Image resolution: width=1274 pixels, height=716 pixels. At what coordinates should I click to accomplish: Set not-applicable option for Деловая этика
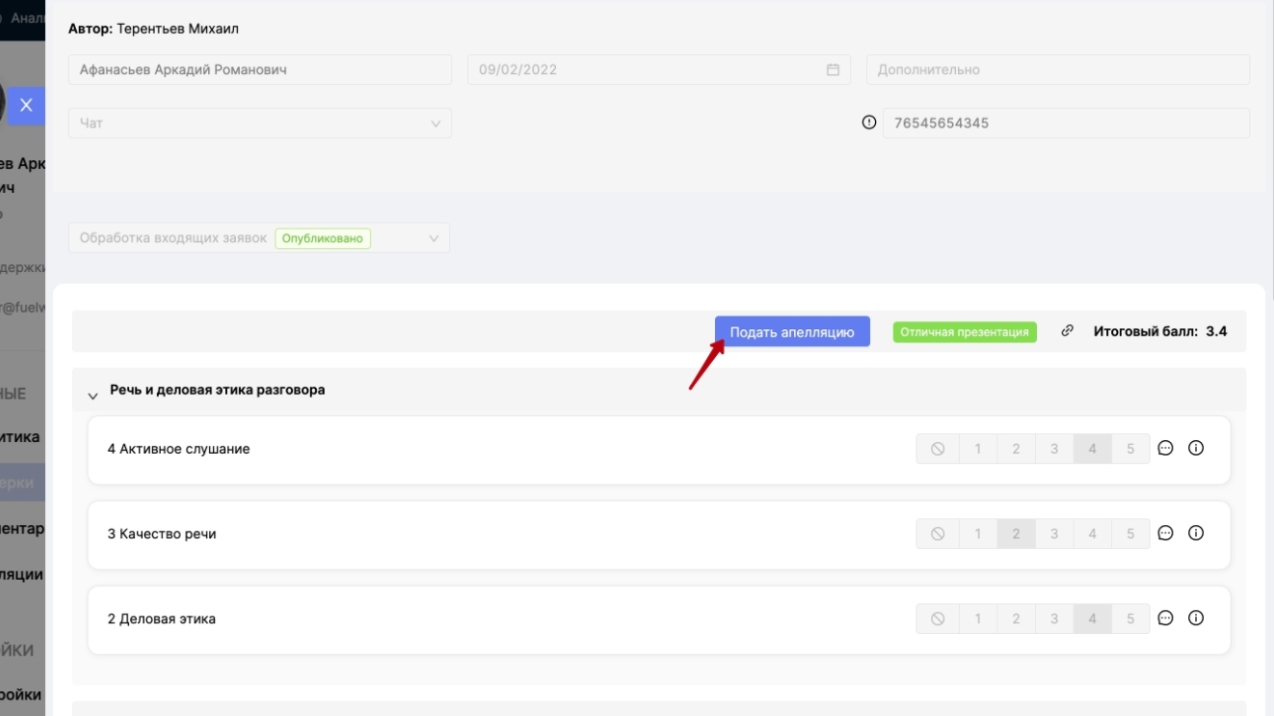[x=938, y=619]
